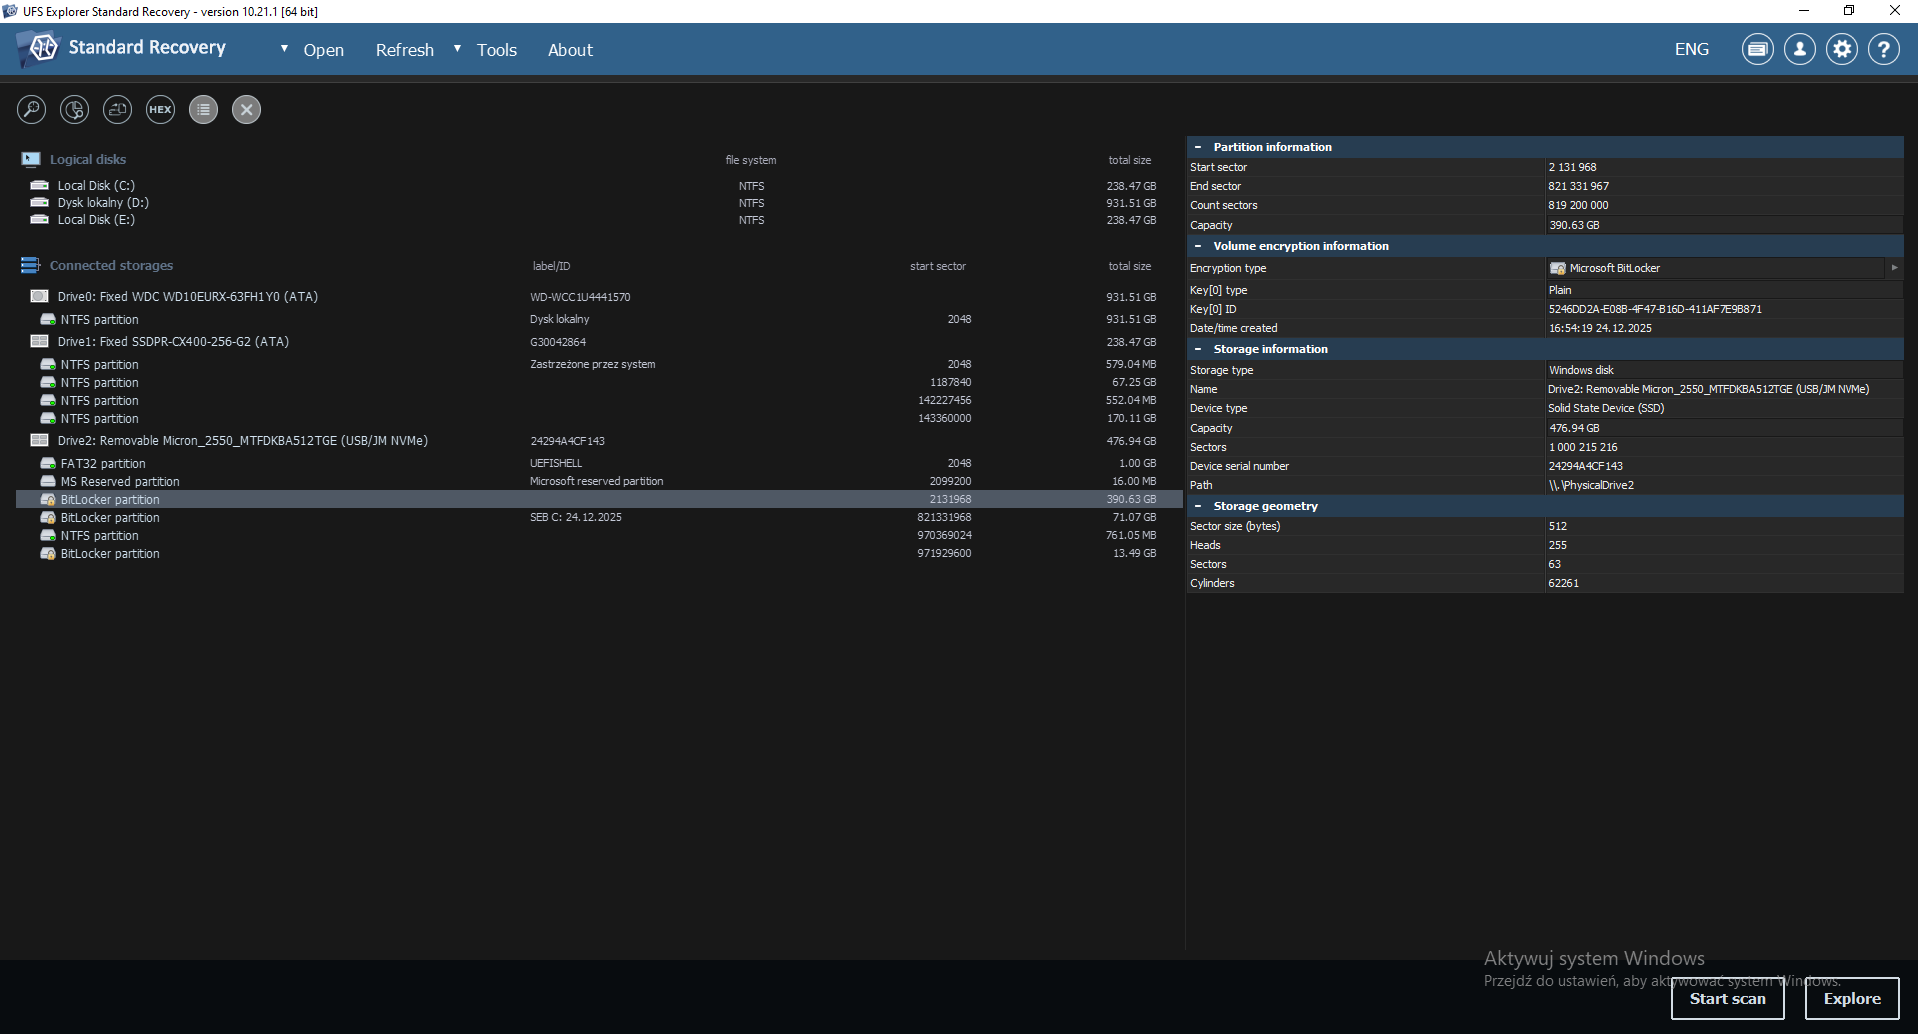Viewport: 1918px width, 1034px height.
Task: Toggle the properties list panel icon
Action: pyautogui.click(x=204, y=110)
